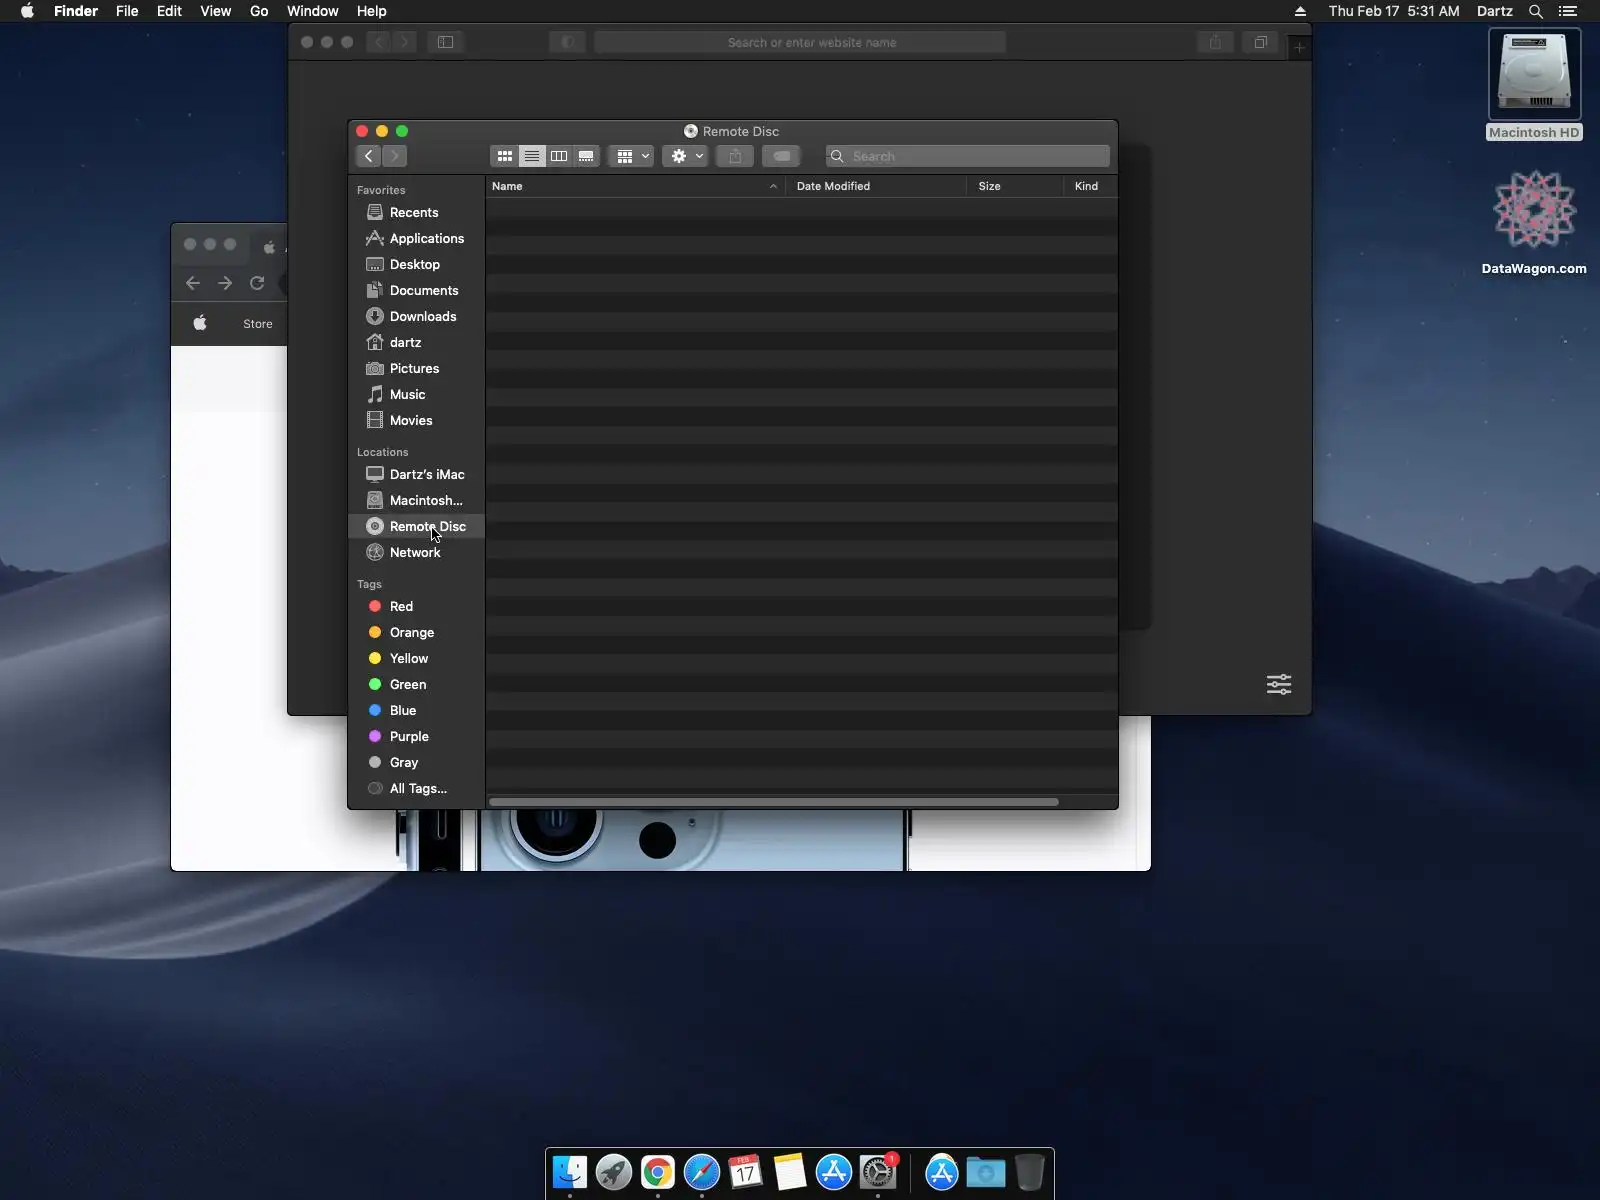Open Google Chrome from the Dock
This screenshot has height=1200, width=1600.
point(658,1172)
